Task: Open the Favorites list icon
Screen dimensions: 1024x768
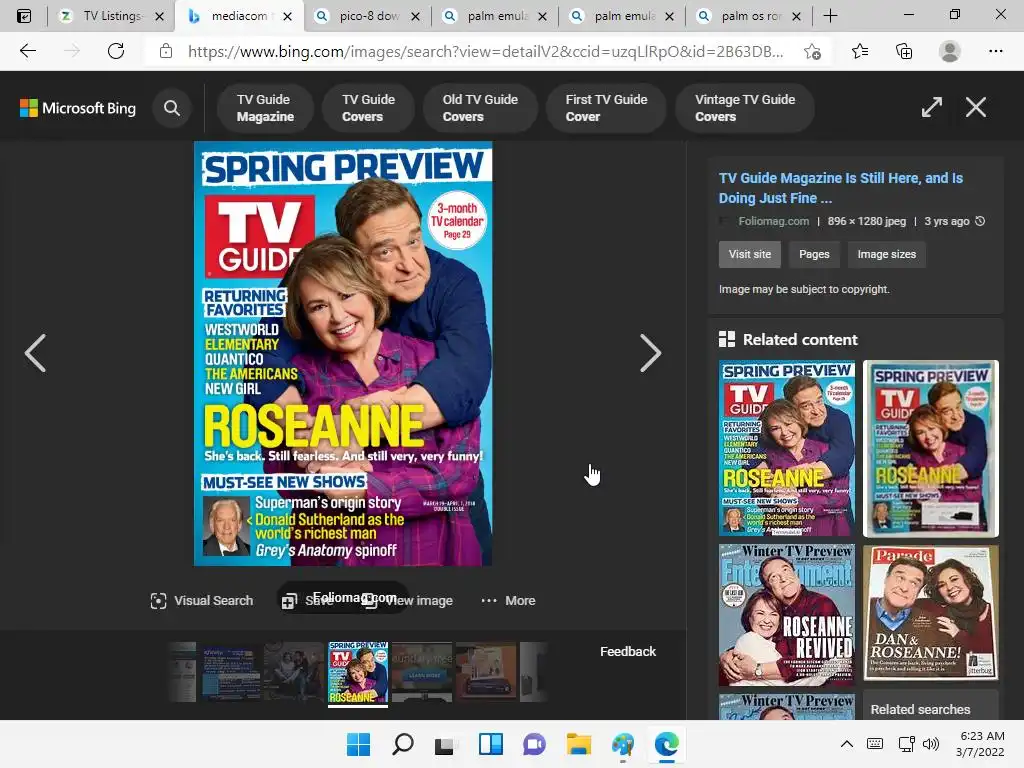Action: tap(860, 51)
